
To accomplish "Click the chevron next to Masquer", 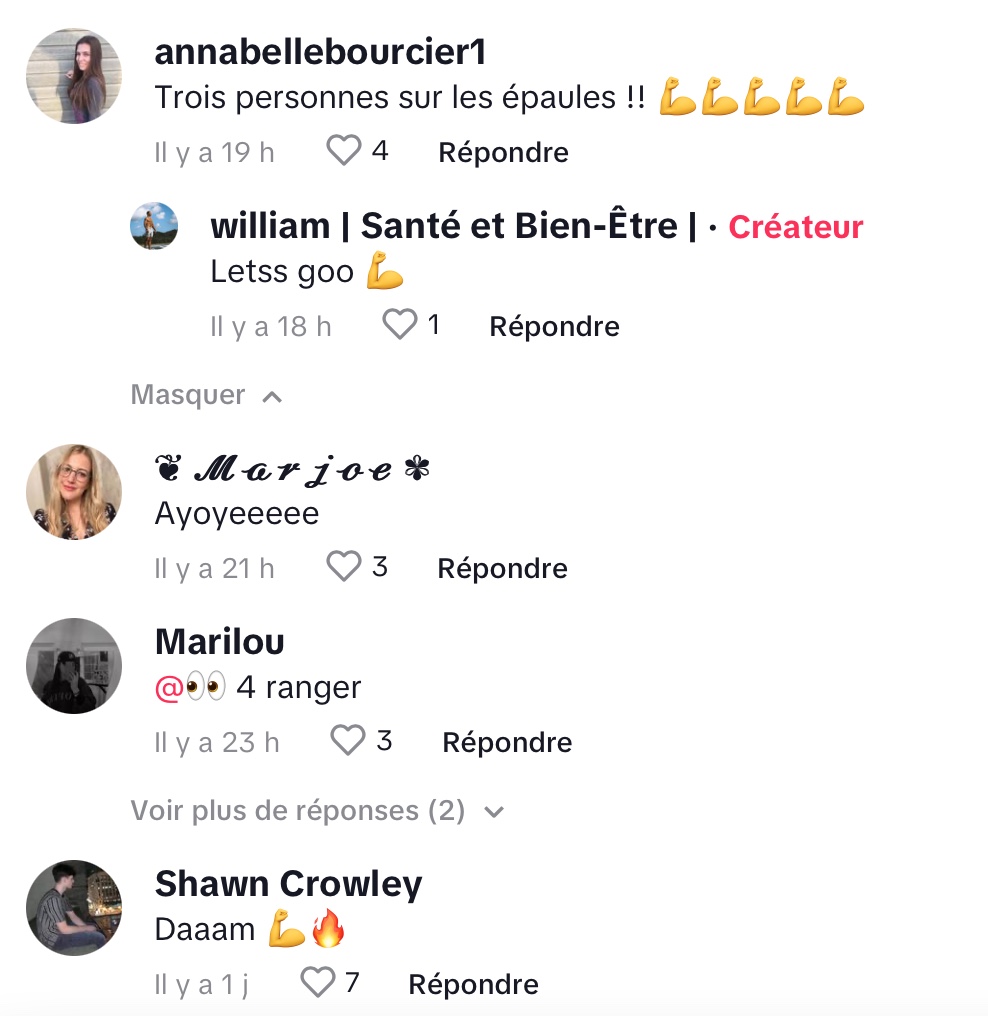I will click(272, 397).
